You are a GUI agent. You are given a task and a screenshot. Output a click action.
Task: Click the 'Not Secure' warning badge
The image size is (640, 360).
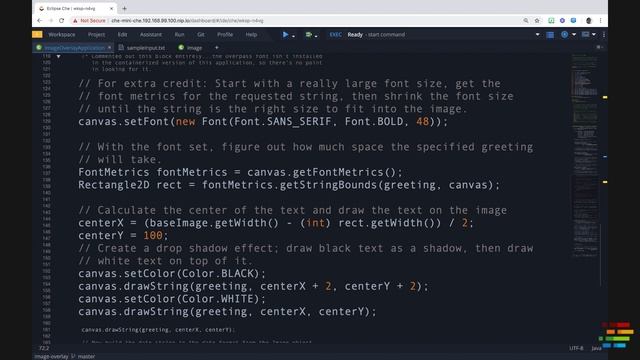[89, 20]
